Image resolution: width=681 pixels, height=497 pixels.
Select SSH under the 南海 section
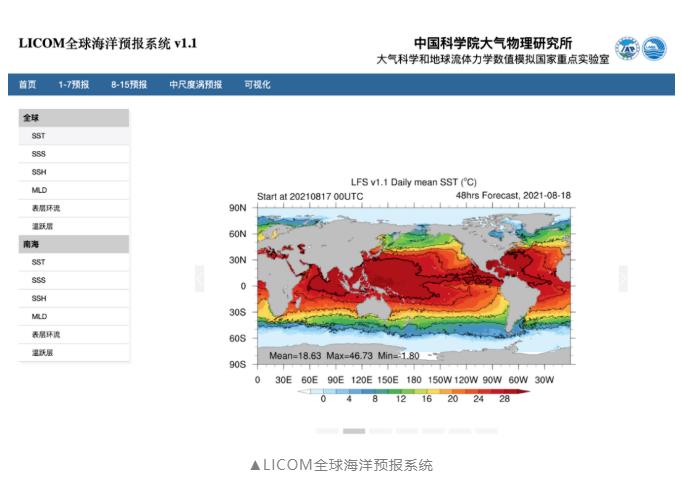click(x=74, y=298)
